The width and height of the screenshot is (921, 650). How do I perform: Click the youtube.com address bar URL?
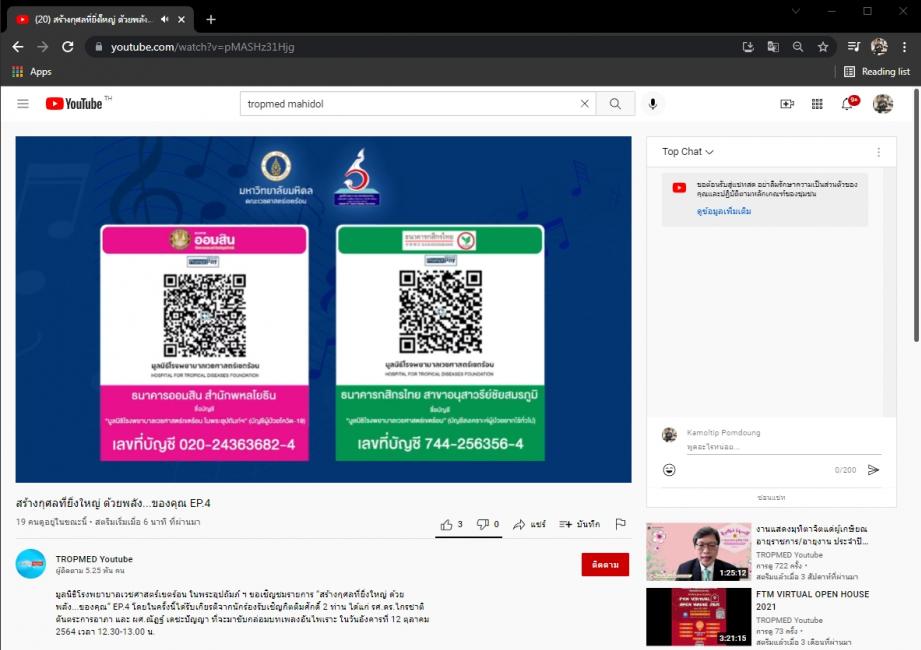[203, 47]
